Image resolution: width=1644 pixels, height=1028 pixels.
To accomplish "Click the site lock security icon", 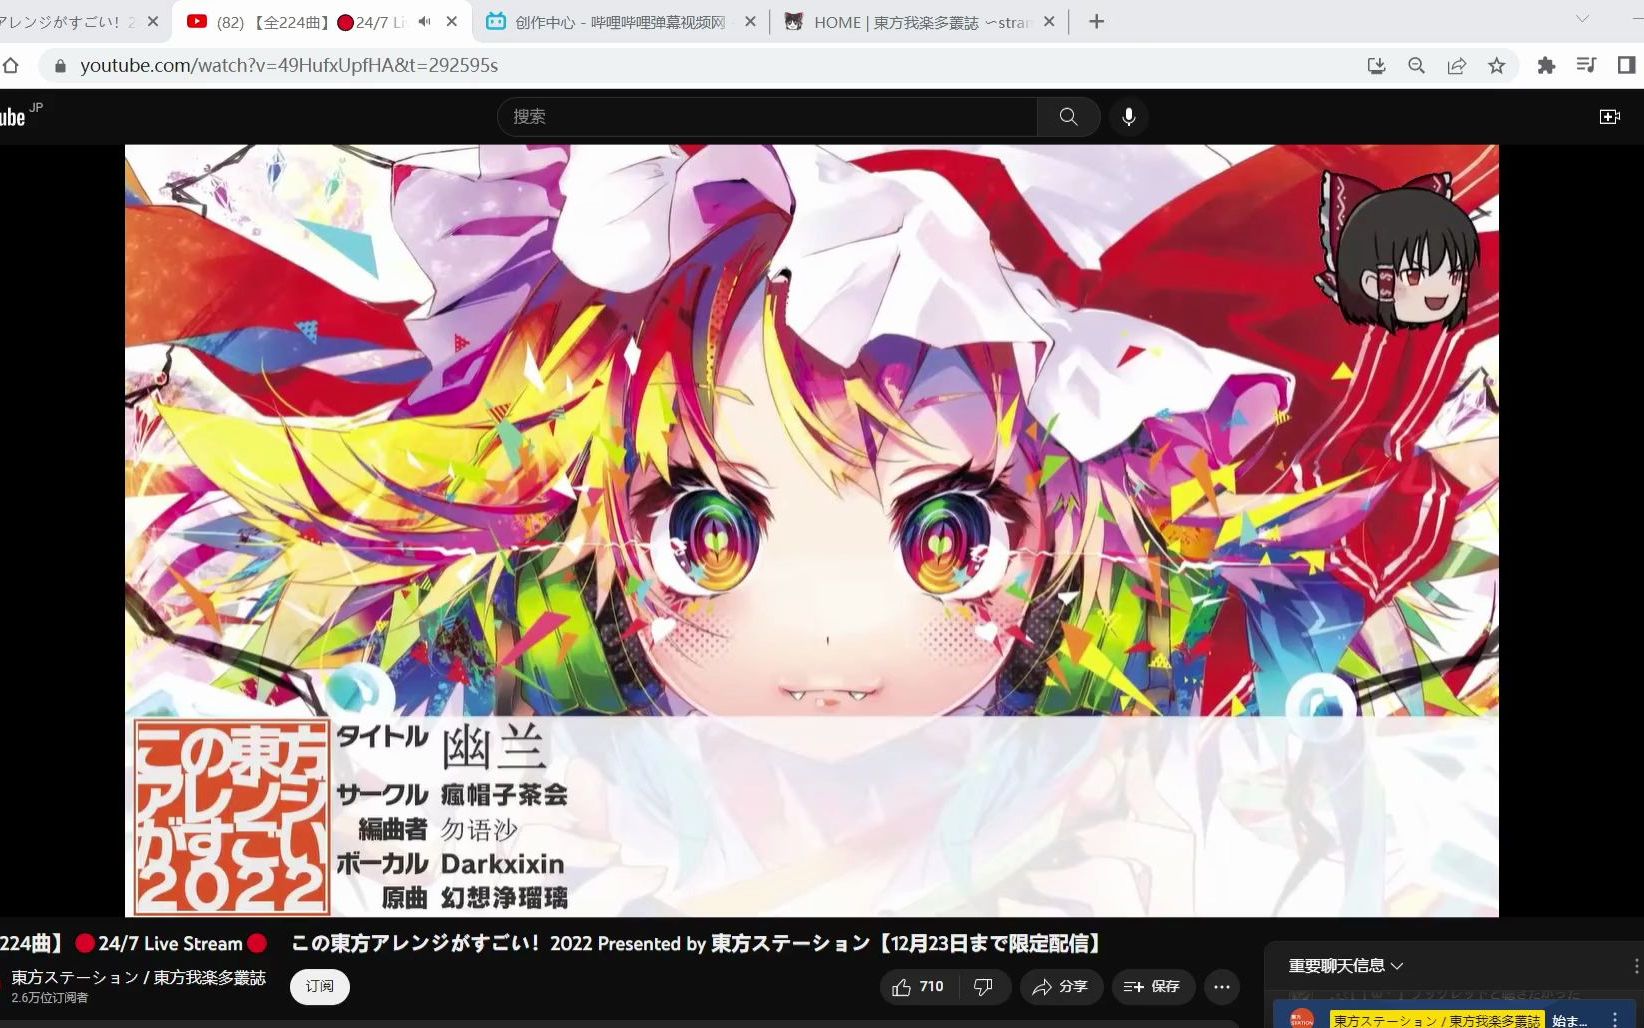I will pyautogui.click(x=60, y=66).
